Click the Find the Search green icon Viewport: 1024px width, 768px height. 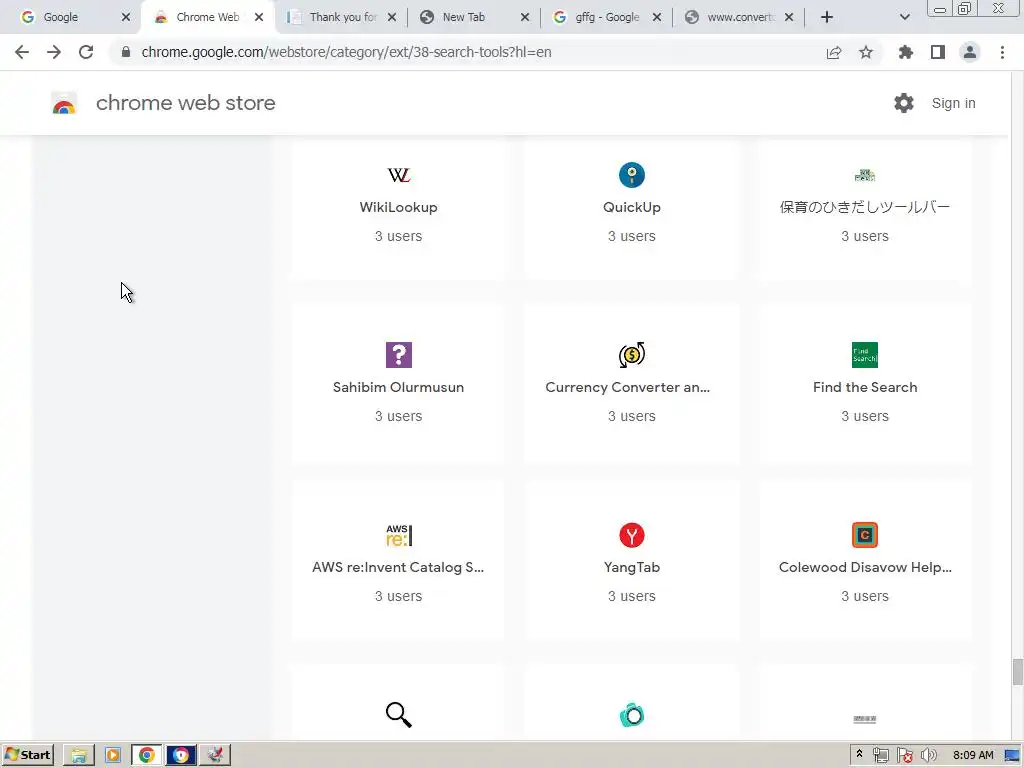coord(865,355)
